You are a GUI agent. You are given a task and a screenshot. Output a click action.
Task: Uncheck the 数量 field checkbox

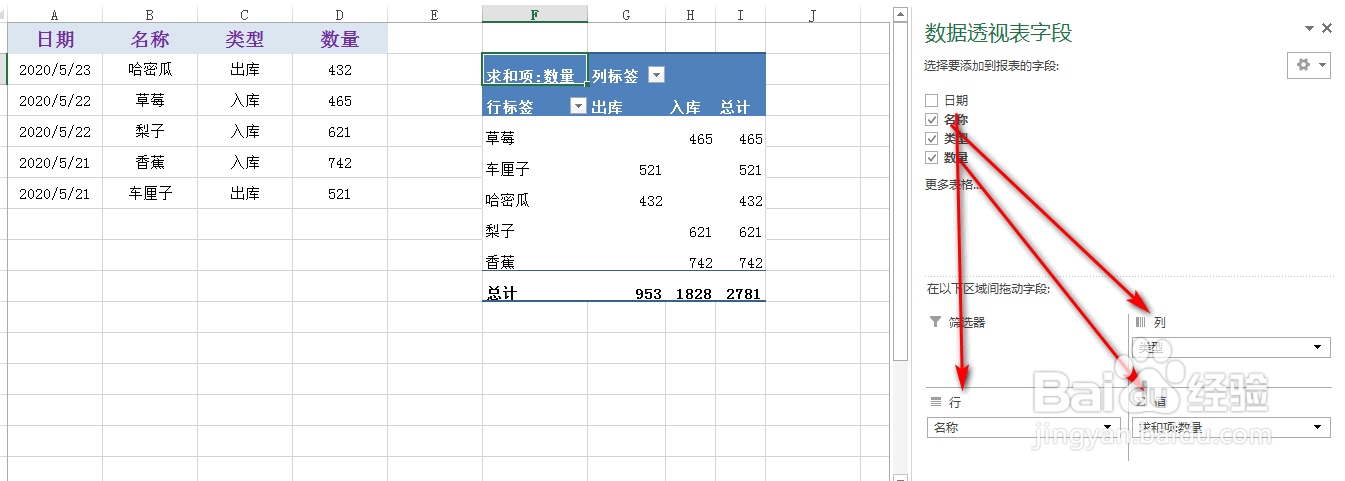[x=932, y=158]
